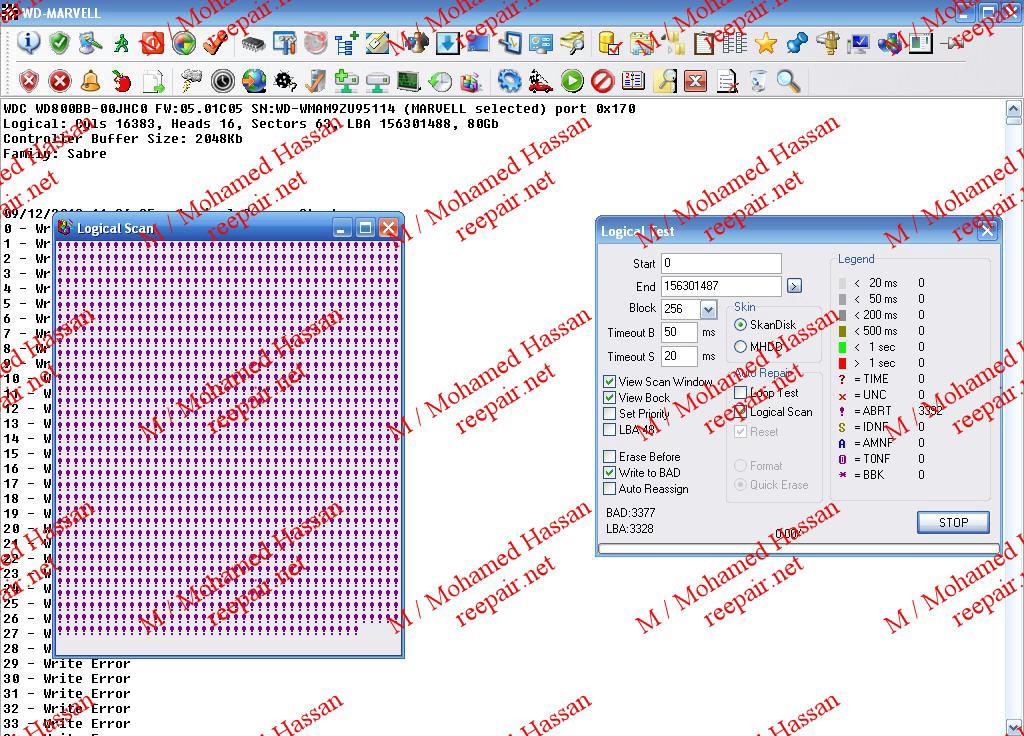Open the Block size dropdown
1024x736 pixels.
point(708,310)
